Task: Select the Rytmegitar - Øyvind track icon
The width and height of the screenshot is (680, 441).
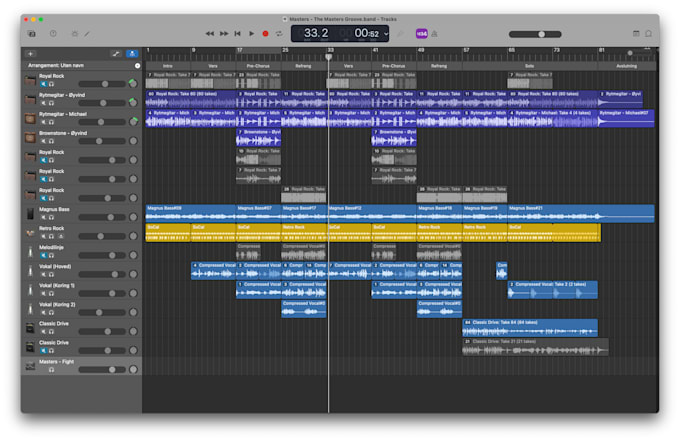Action: (x=30, y=99)
